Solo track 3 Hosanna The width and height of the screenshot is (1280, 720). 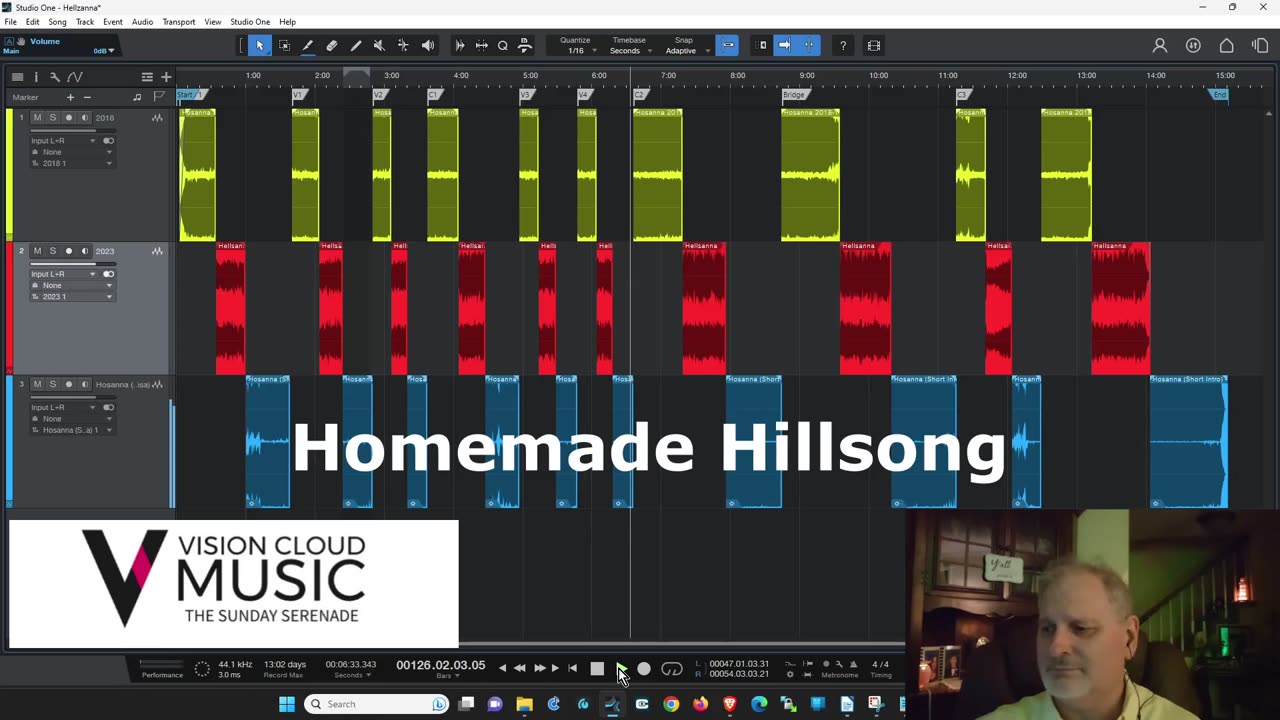[x=53, y=384]
